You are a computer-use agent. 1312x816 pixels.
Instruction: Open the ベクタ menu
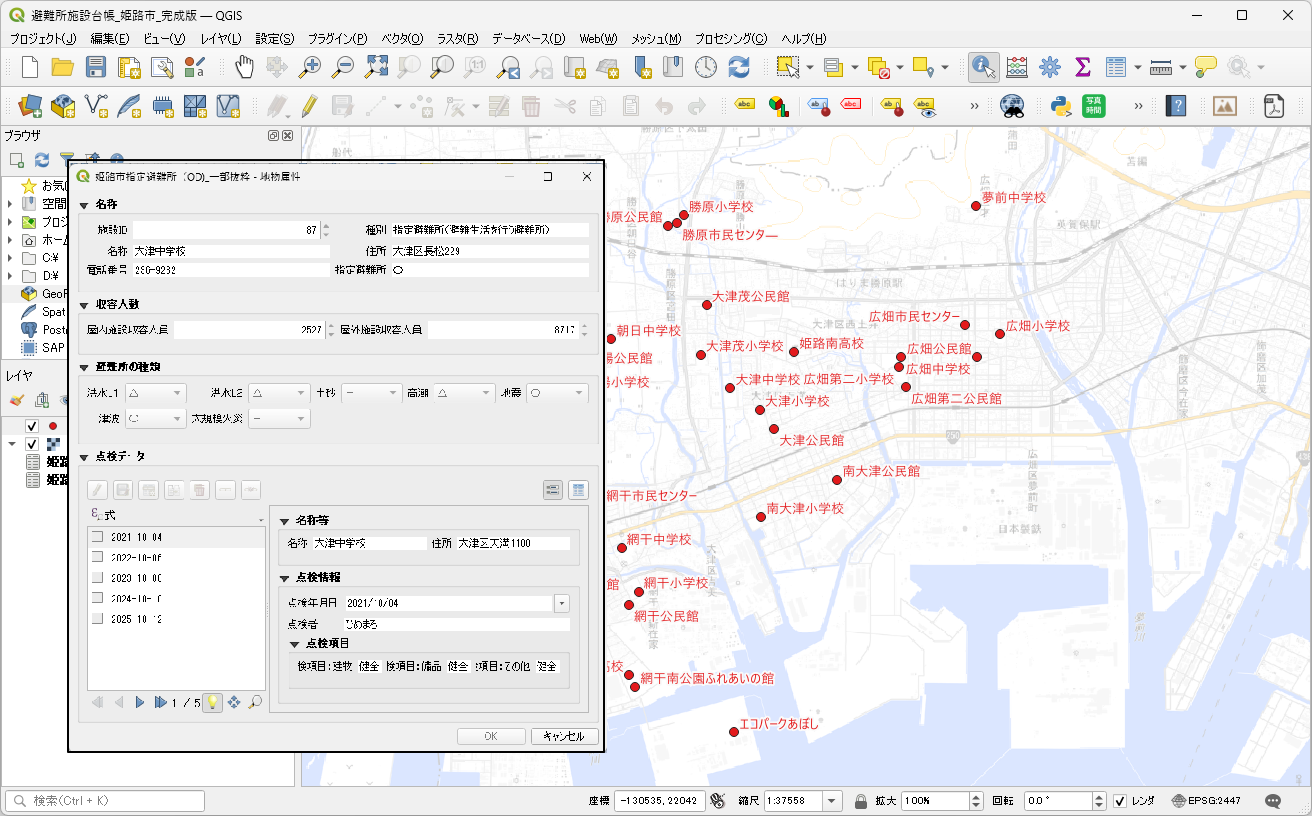tap(402, 38)
